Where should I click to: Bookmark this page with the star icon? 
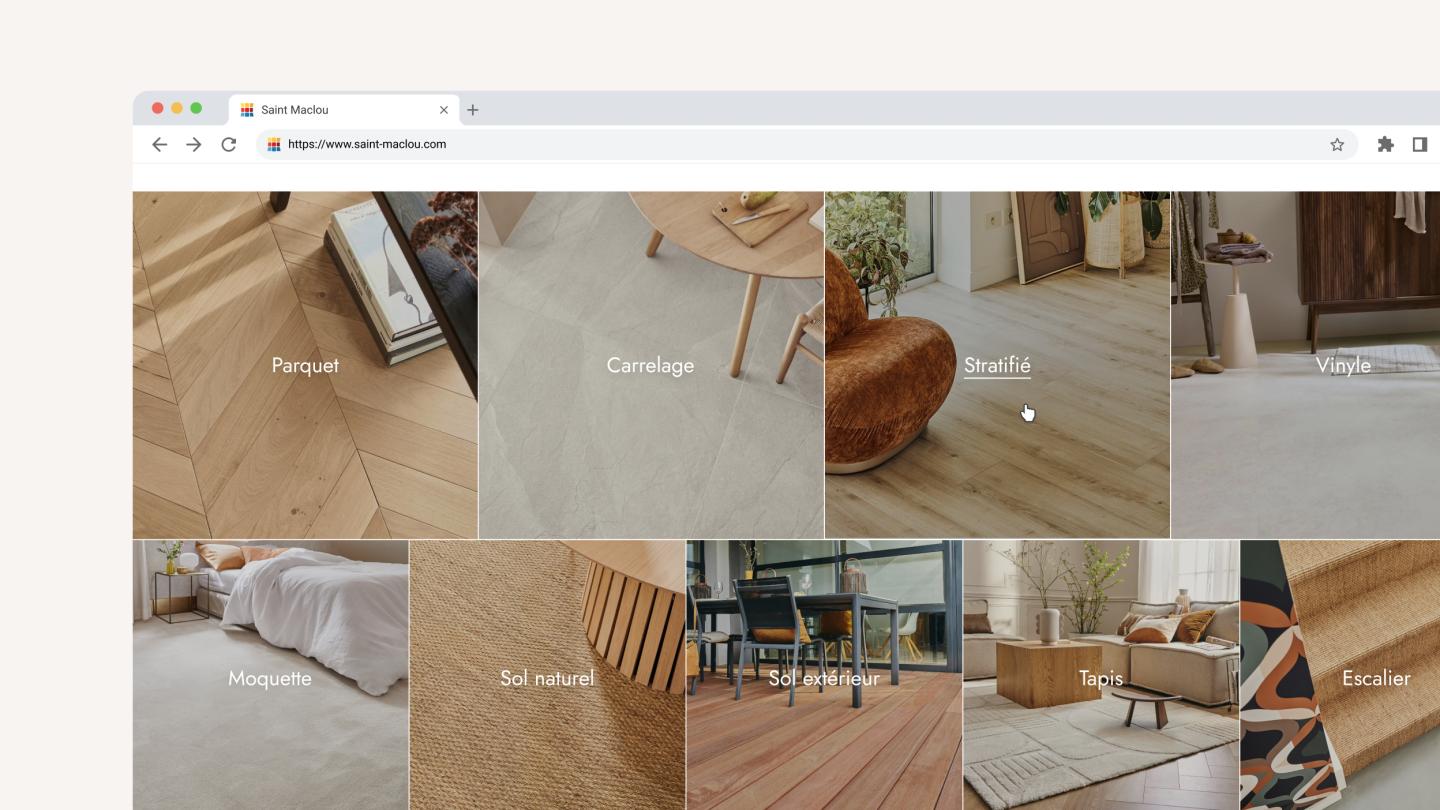(1337, 144)
